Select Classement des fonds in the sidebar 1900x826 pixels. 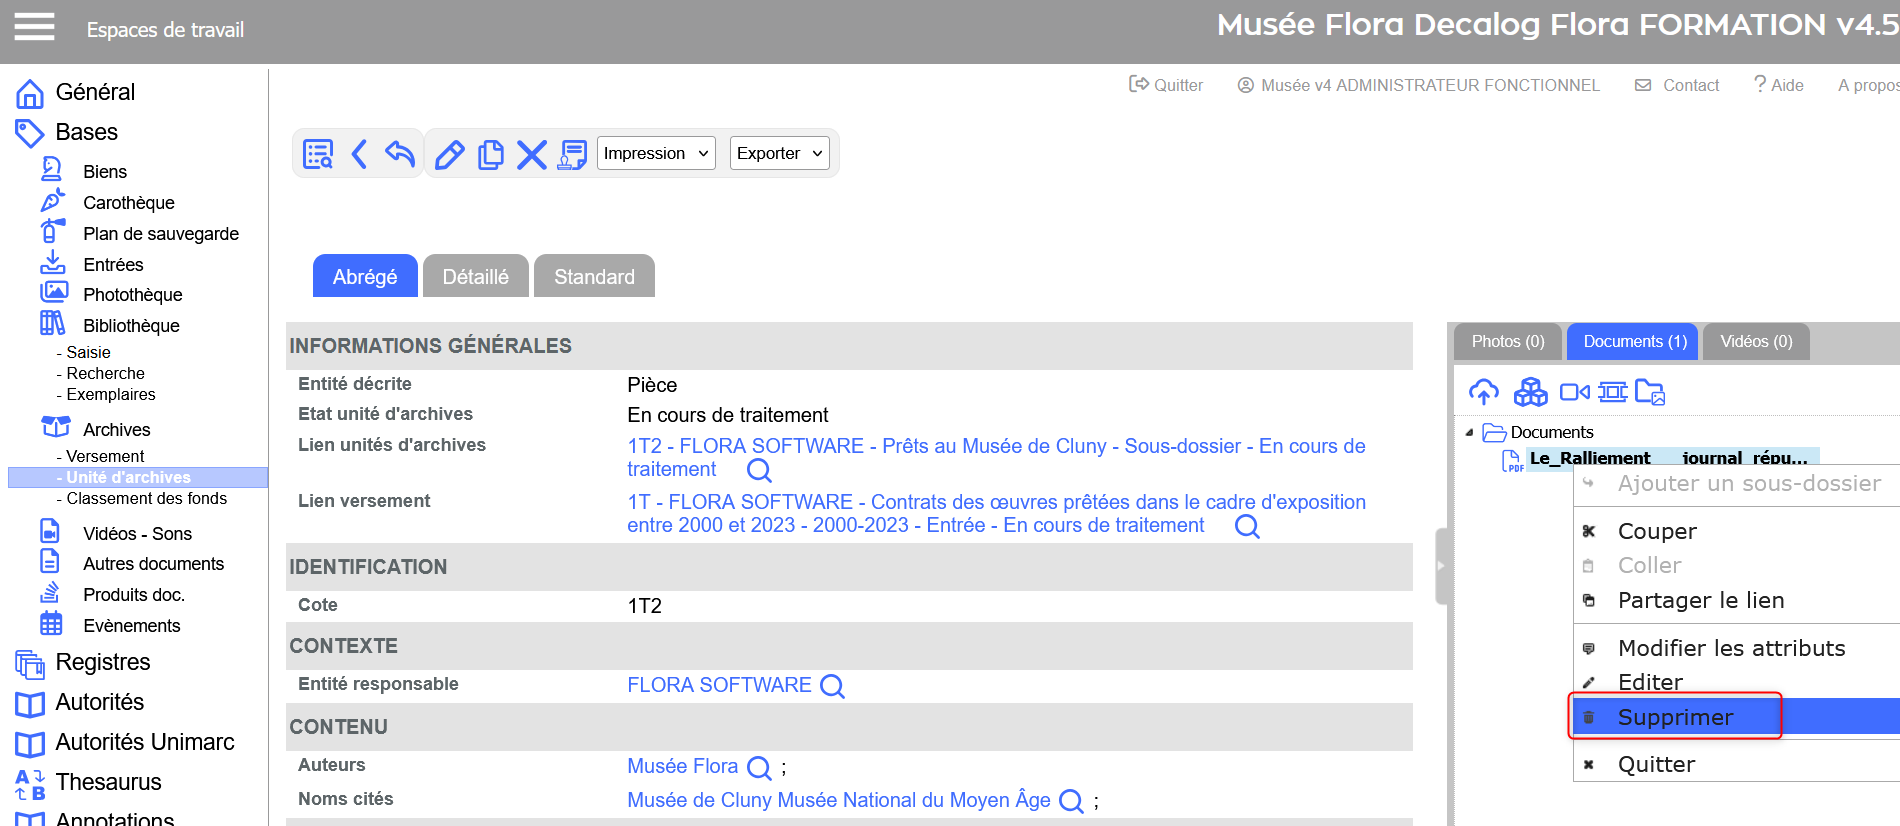coord(146,498)
